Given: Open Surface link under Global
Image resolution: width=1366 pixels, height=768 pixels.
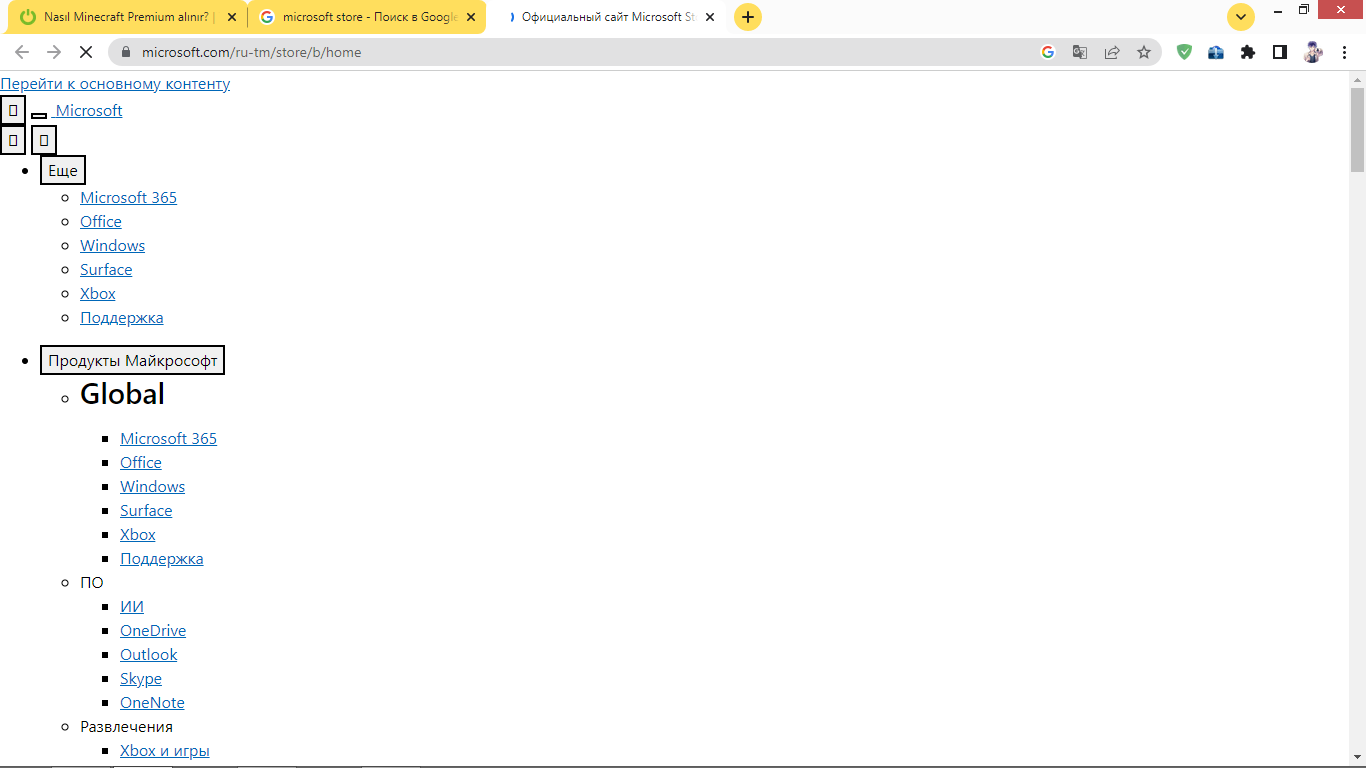Looking at the screenshot, I should tap(146, 511).
